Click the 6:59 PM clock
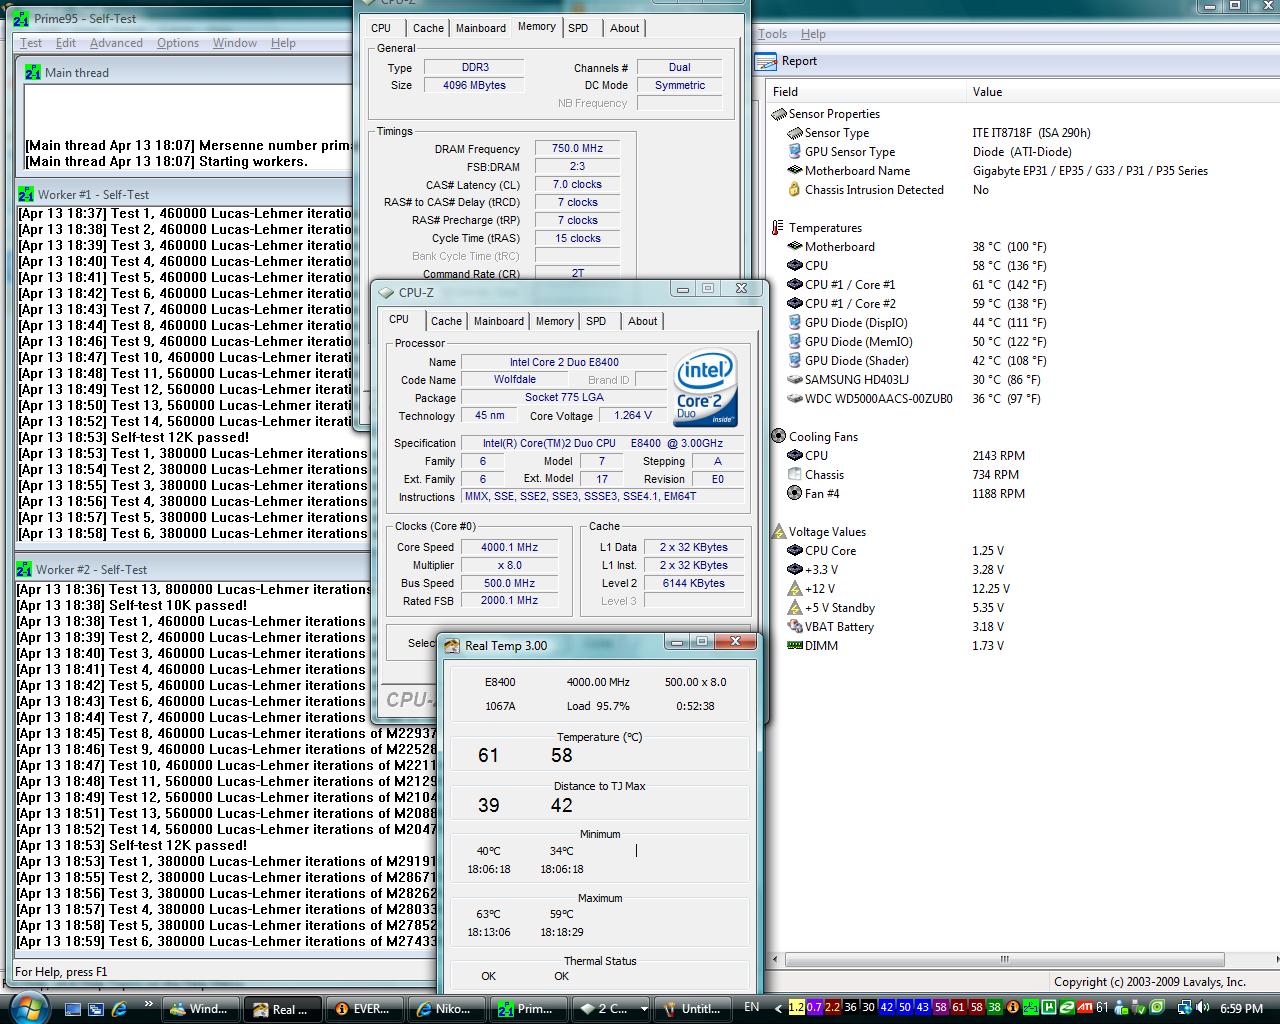 (1241, 1009)
